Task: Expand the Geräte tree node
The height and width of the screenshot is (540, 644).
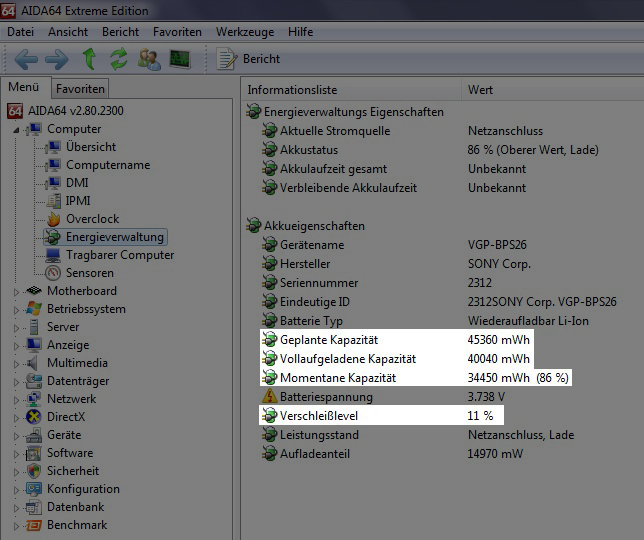Action: click(16, 436)
